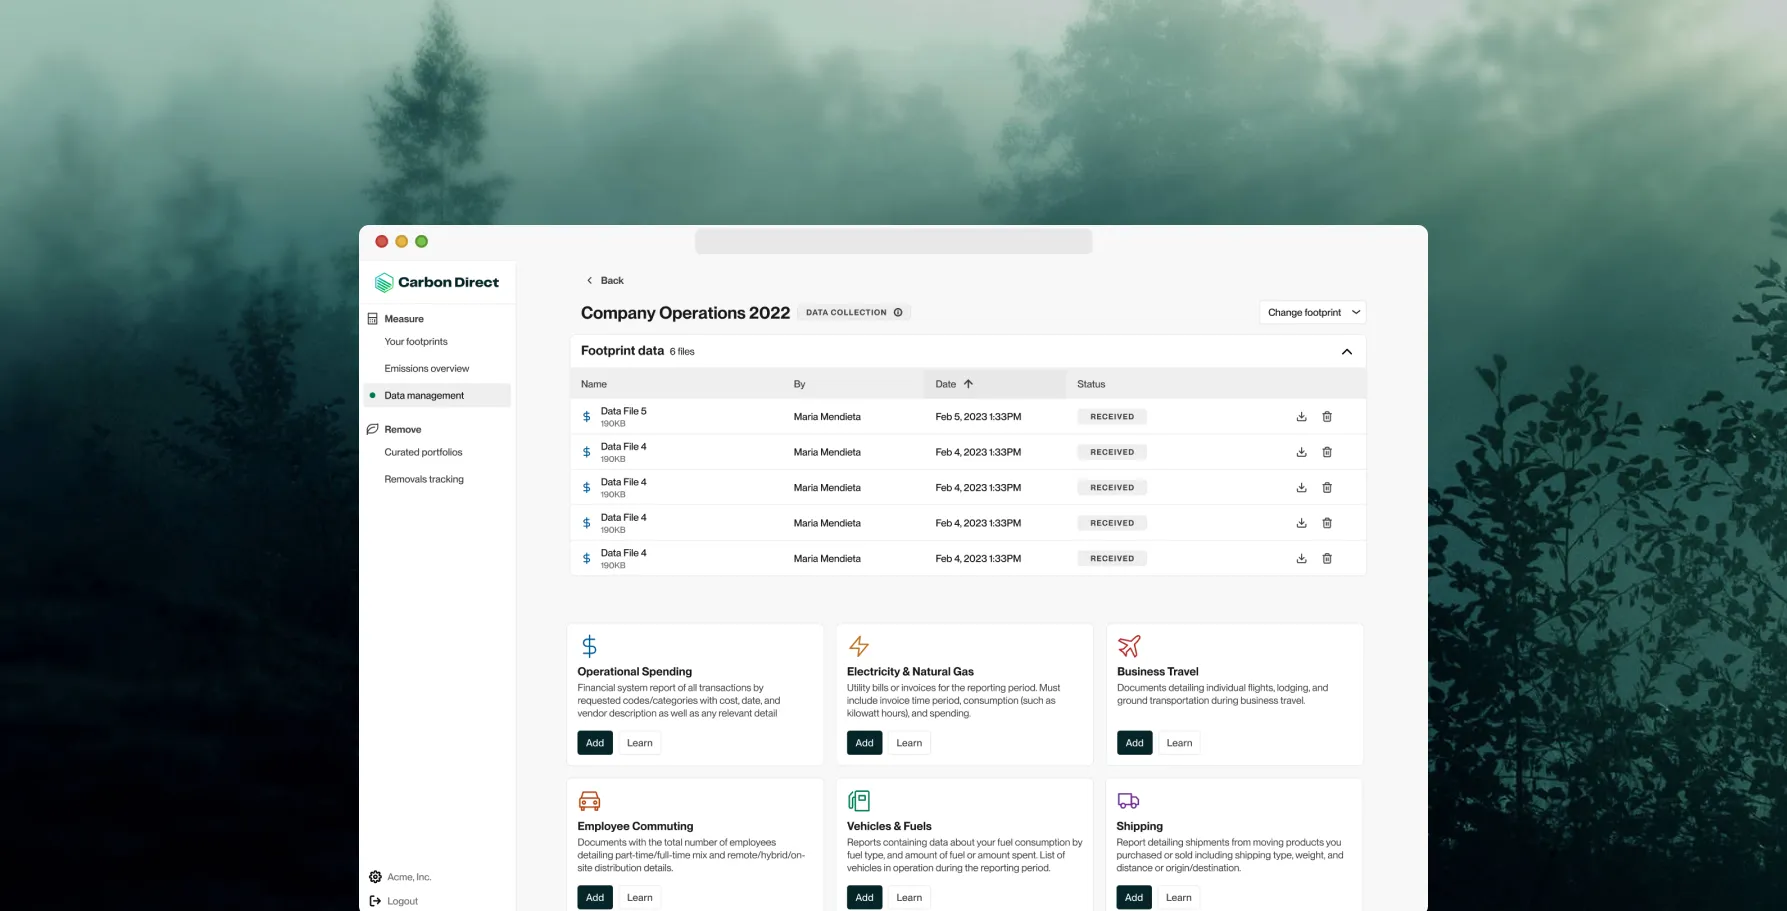Click the Shipping truck icon

1128,801
